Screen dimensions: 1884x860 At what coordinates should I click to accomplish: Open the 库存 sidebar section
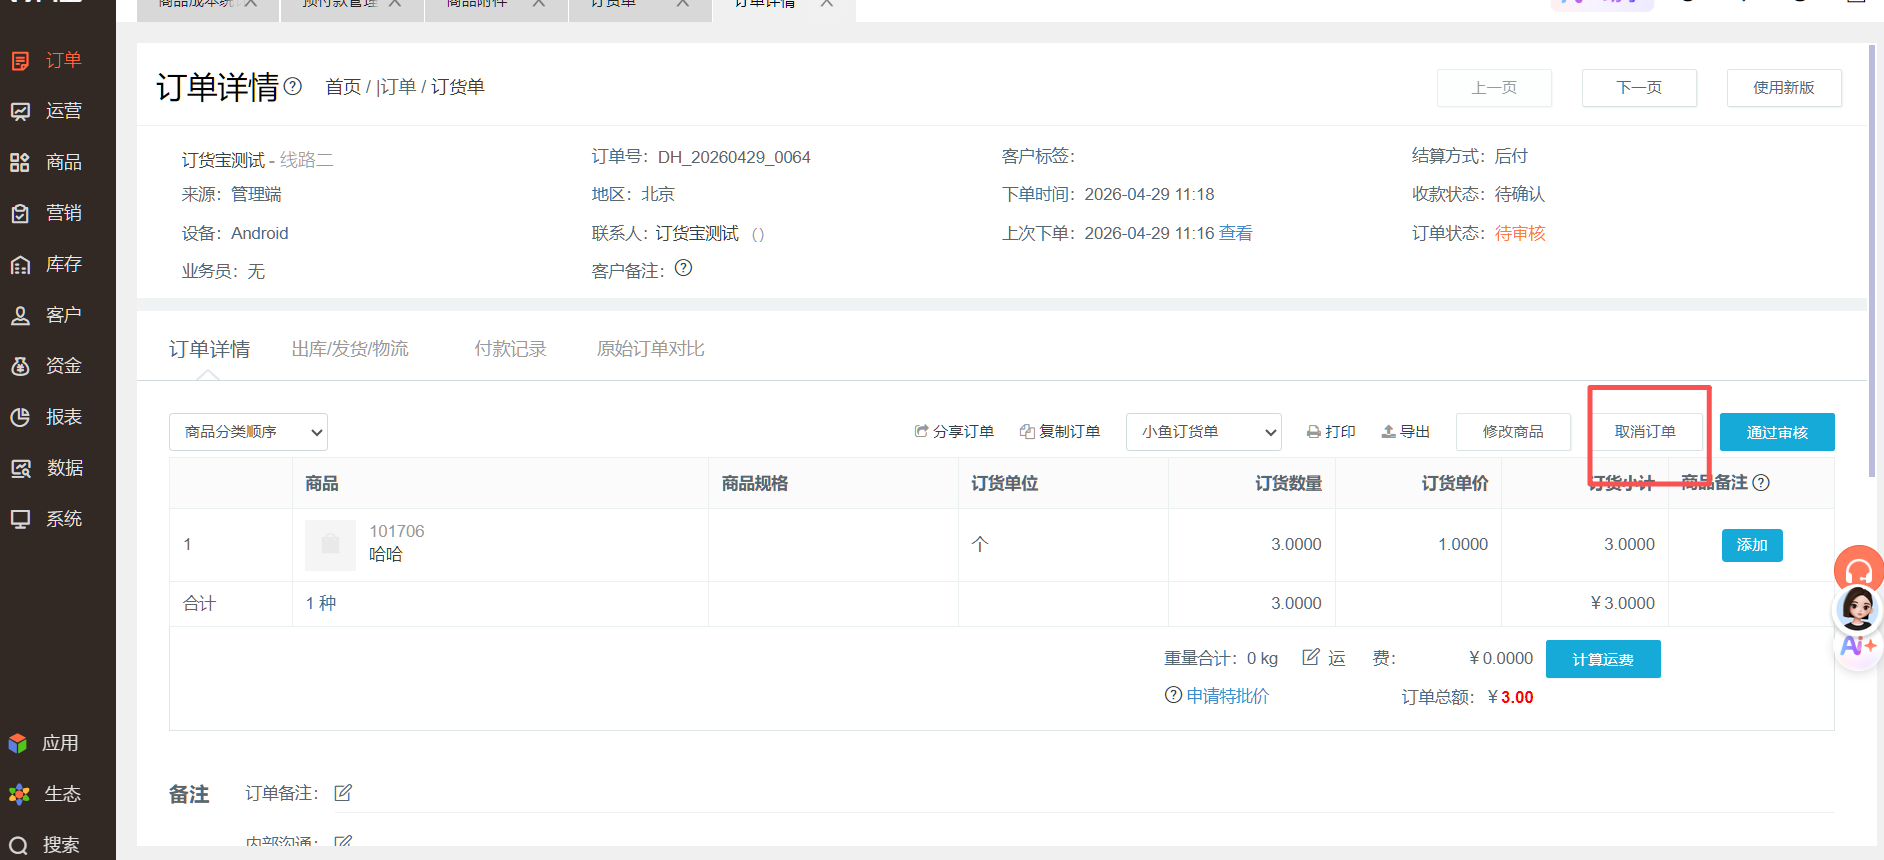pos(46,264)
